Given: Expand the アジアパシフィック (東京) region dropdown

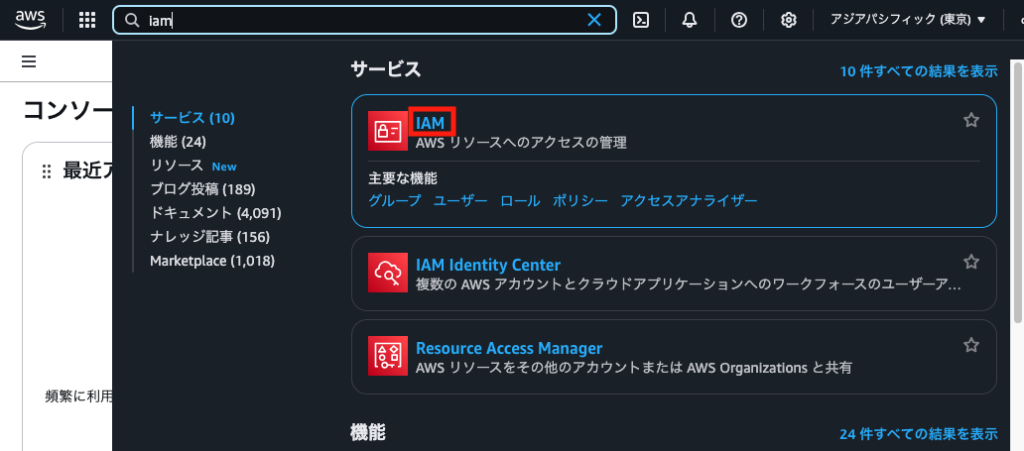Looking at the screenshot, I should click(x=908, y=20).
